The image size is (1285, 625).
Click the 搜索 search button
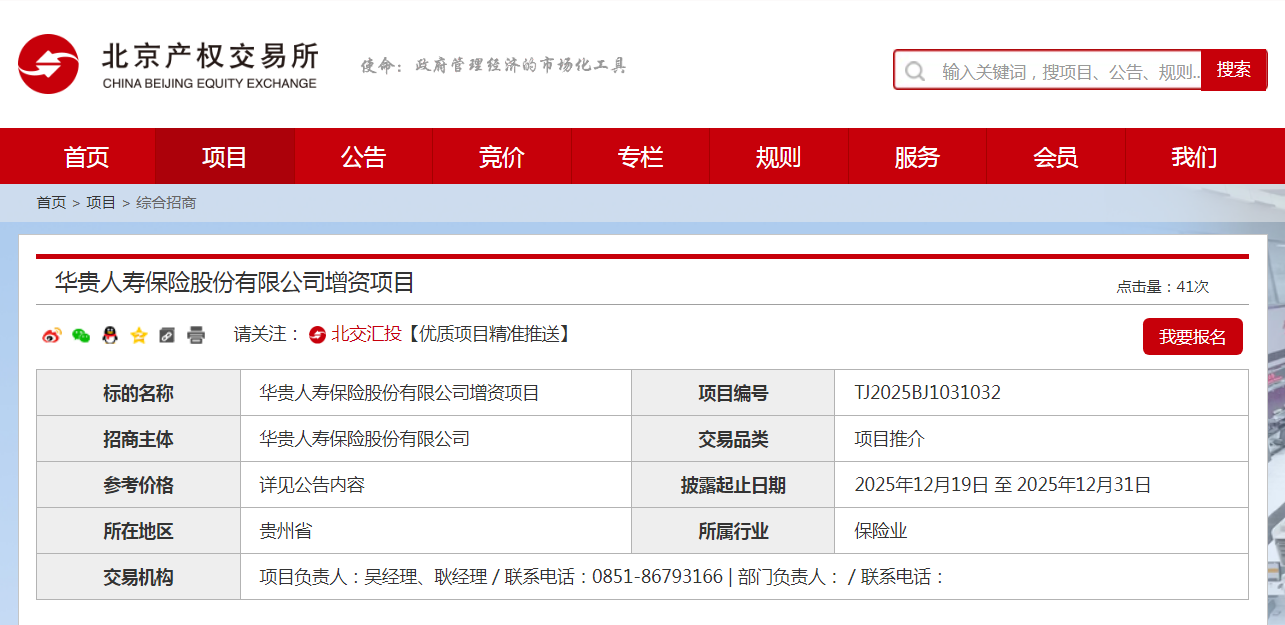1234,70
